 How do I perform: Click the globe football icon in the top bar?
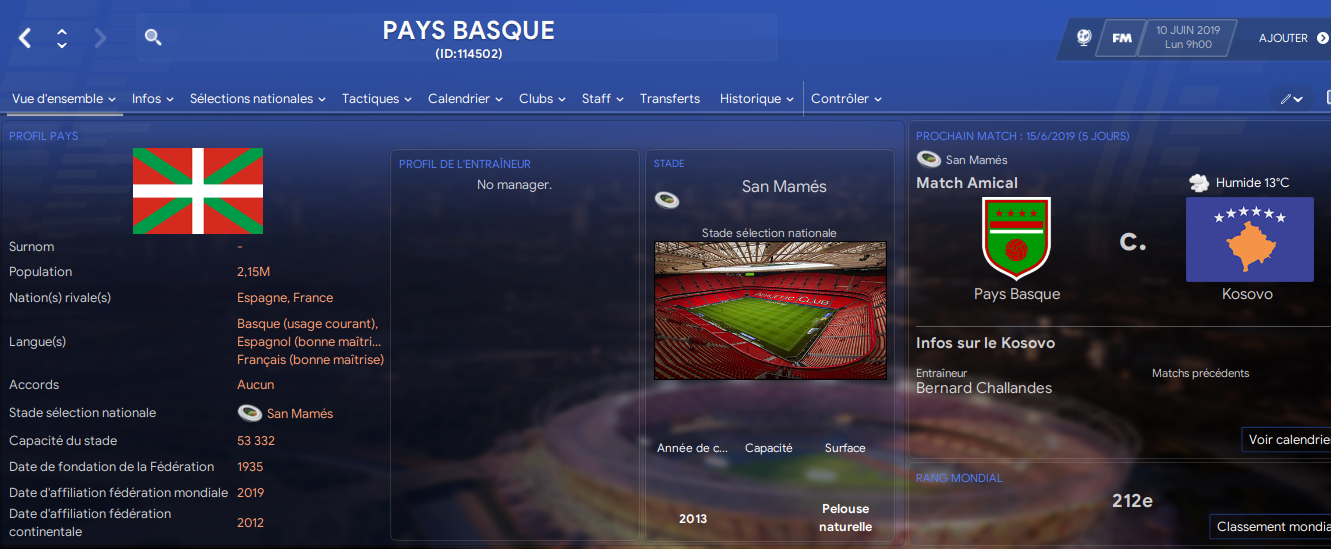click(x=1084, y=38)
